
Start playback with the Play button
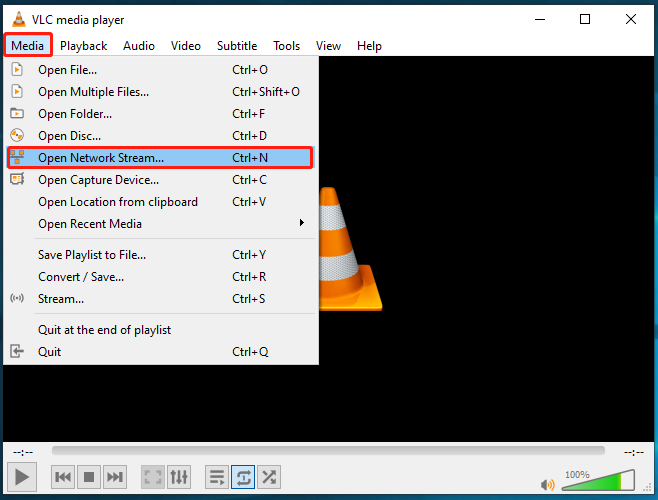[22, 477]
